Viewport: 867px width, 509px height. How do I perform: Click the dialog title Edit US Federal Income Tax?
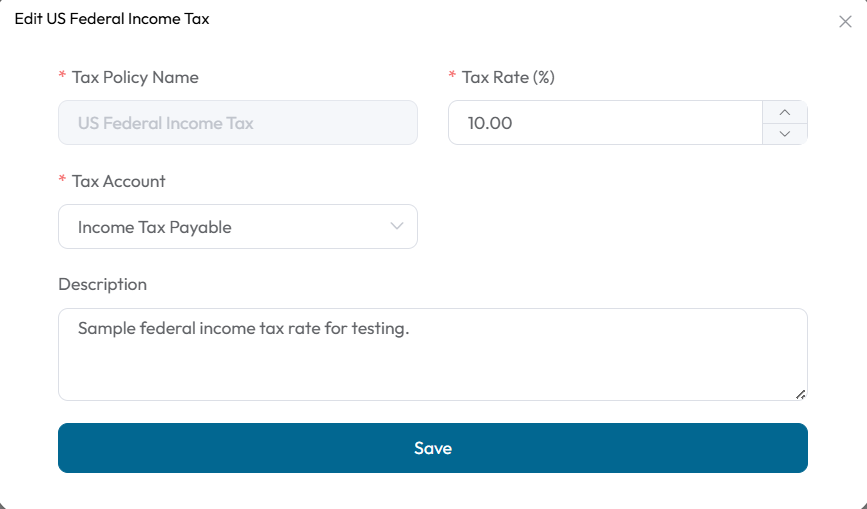tap(112, 19)
